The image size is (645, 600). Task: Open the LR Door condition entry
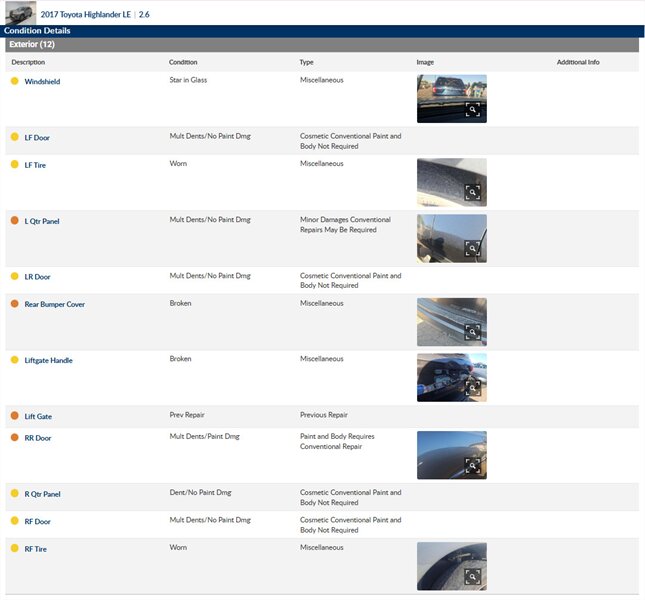pyautogui.click(x=37, y=277)
